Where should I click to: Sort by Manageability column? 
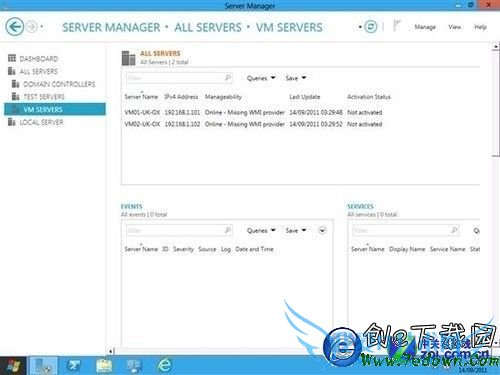(x=223, y=97)
